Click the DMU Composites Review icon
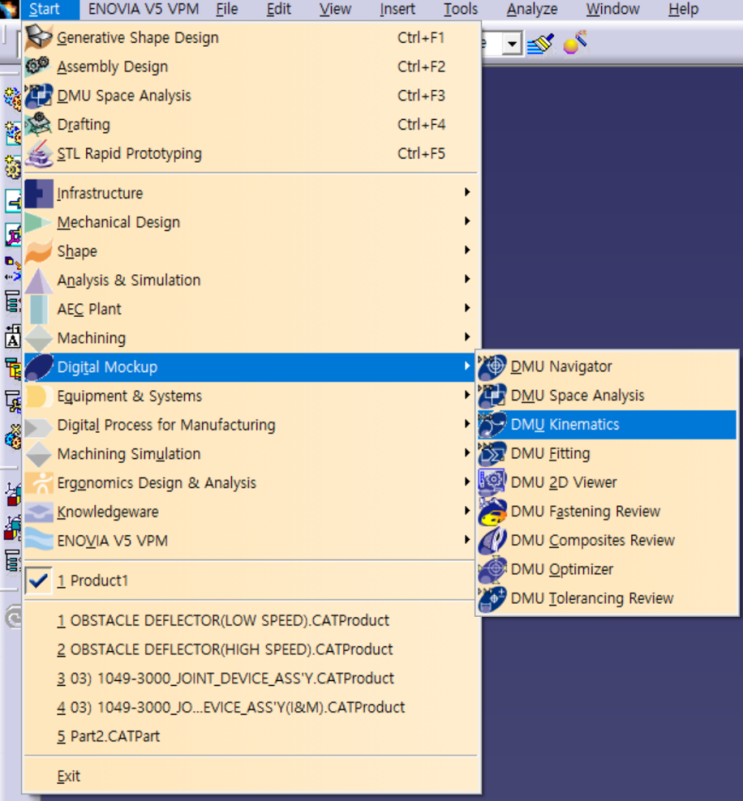Image resolution: width=743 pixels, height=801 pixels. coord(492,540)
